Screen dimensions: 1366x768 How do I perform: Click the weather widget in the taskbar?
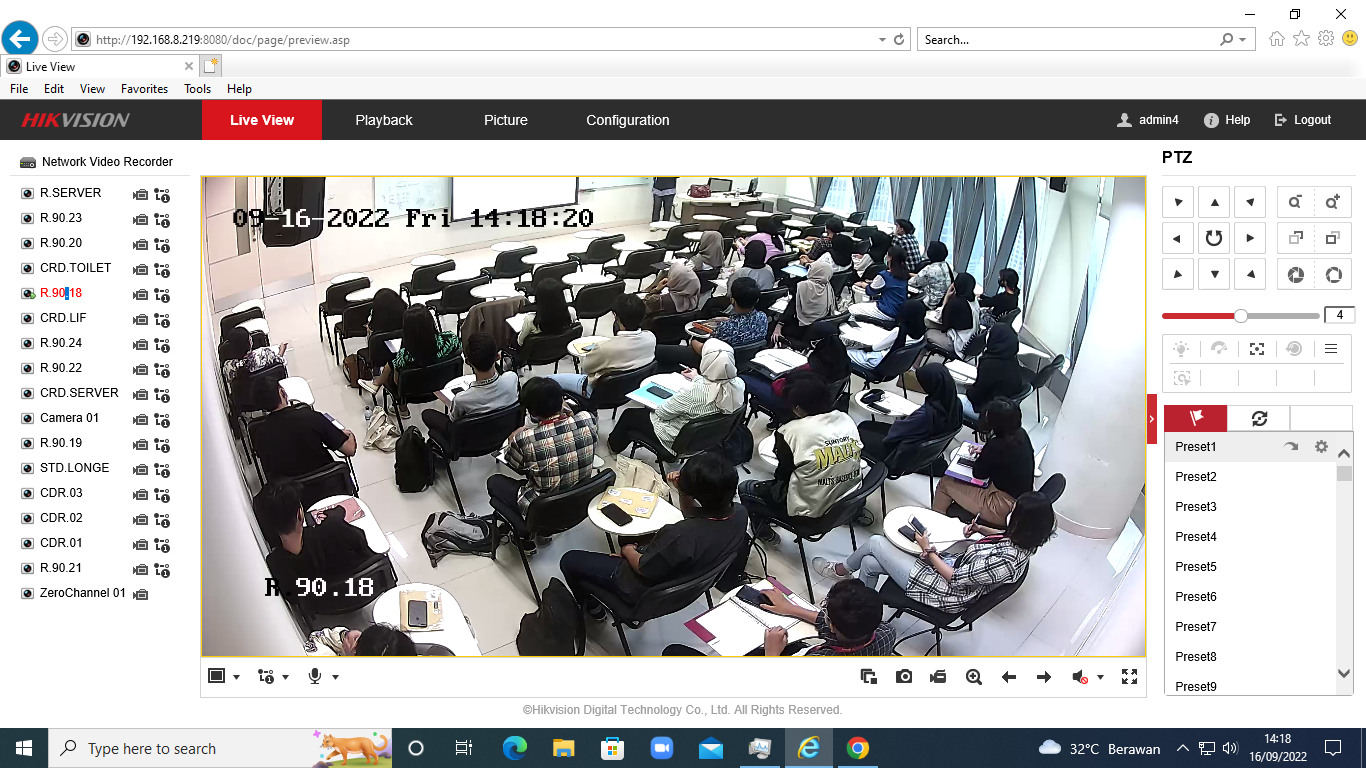[x=1099, y=748]
